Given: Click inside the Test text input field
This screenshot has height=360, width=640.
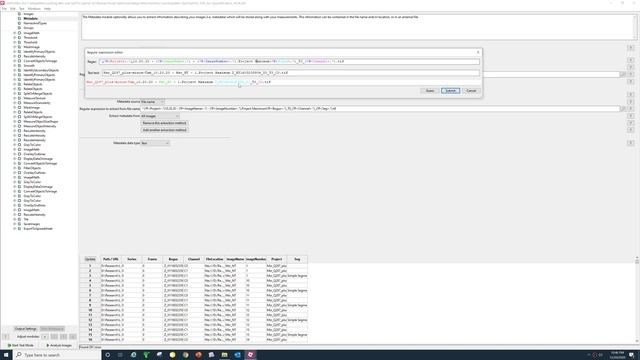Looking at the screenshot, I should coord(291,73).
